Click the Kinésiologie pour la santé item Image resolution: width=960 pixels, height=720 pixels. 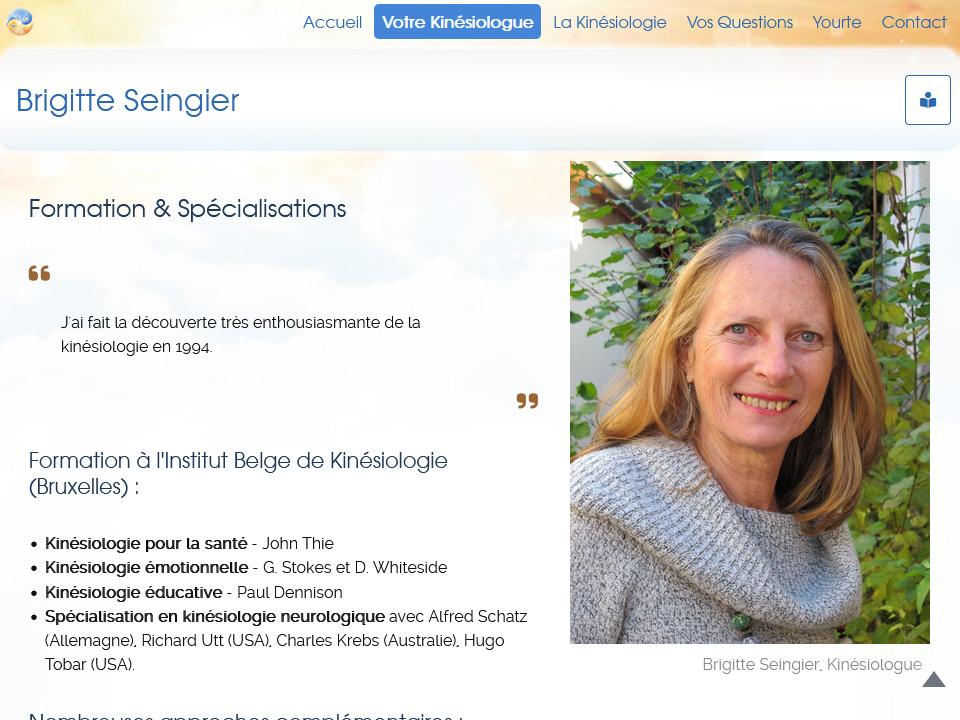click(189, 543)
